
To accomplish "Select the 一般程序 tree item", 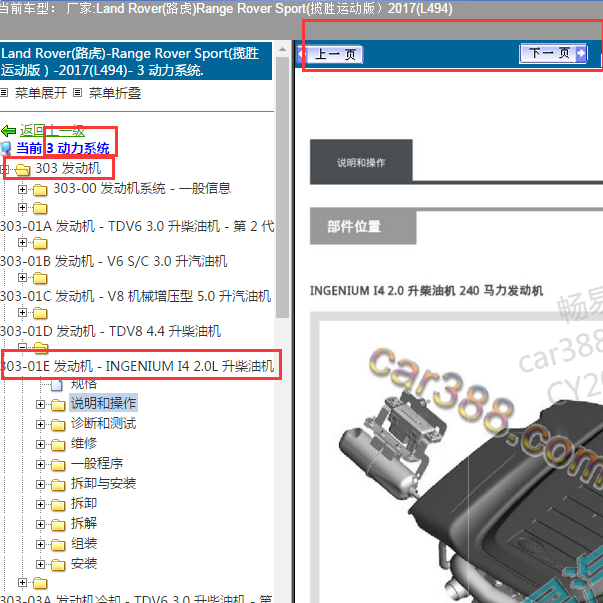I will click(97, 463).
